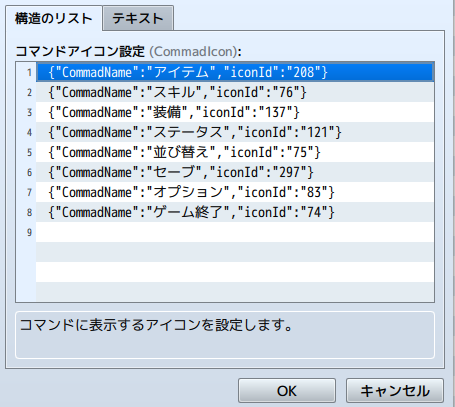Viewport: 455px width, 407px height.
Task: Select the アイテム iconId 208 row
Action: point(235,72)
